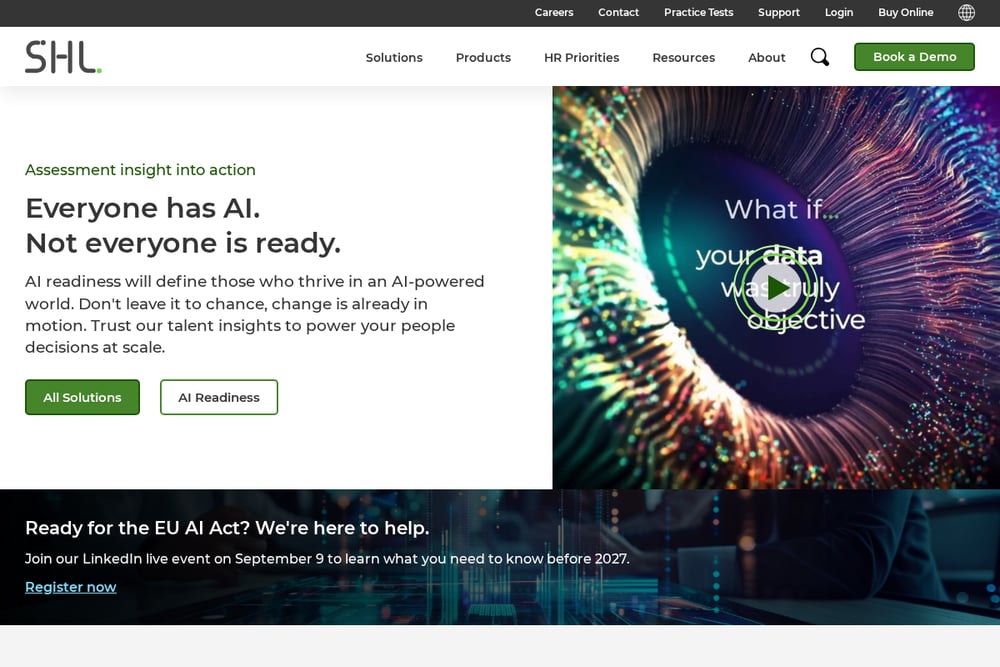Click the Buy Online link
This screenshot has height=667, width=1000.
click(x=906, y=12)
